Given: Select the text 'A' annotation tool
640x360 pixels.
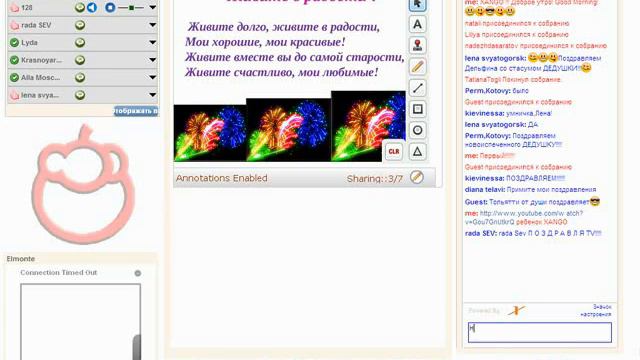Looking at the screenshot, I should [x=417, y=24].
